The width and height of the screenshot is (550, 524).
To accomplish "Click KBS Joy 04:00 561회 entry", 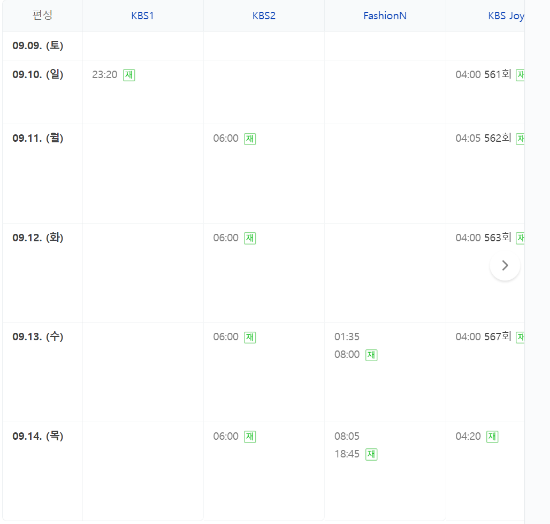I will click(x=483, y=75).
